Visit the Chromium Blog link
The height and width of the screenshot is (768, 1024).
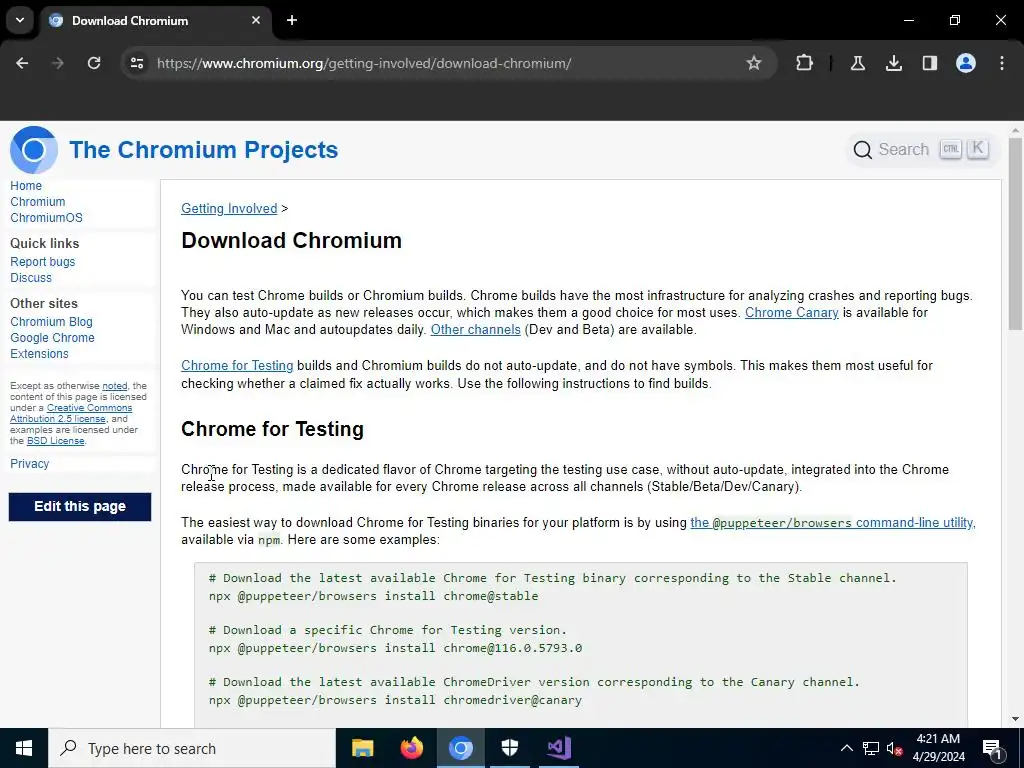point(52,322)
